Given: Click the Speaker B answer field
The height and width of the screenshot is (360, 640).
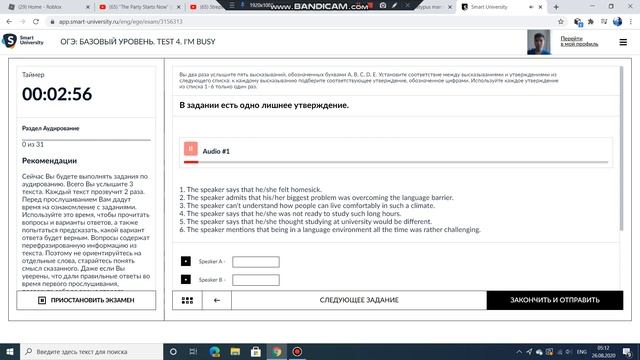Looking at the screenshot, I should coord(256,280).
